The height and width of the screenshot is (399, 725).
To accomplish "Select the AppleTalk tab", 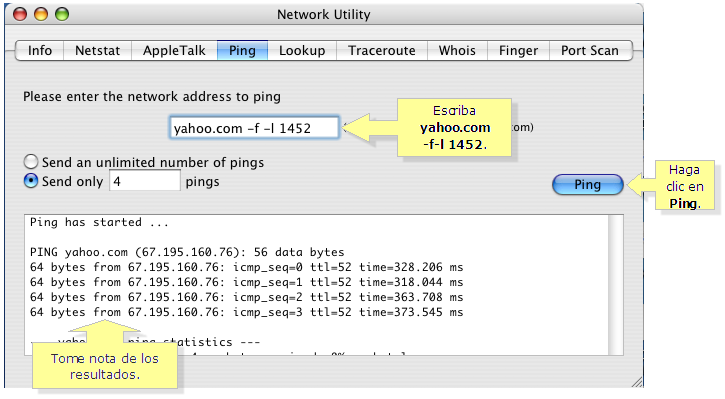I will point(174,50).
